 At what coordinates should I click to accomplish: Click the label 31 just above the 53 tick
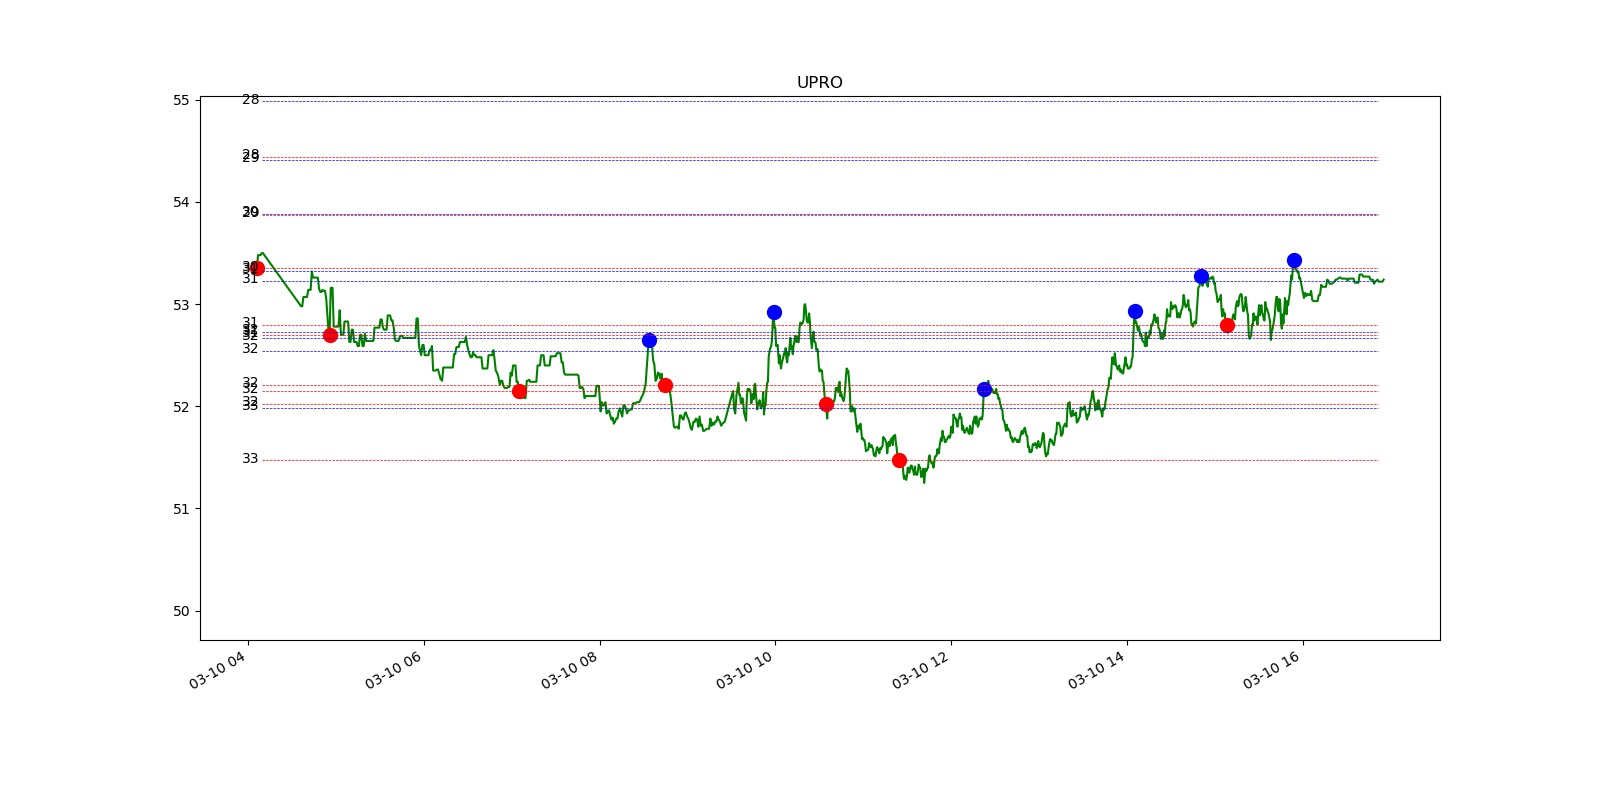click(250, 279)
